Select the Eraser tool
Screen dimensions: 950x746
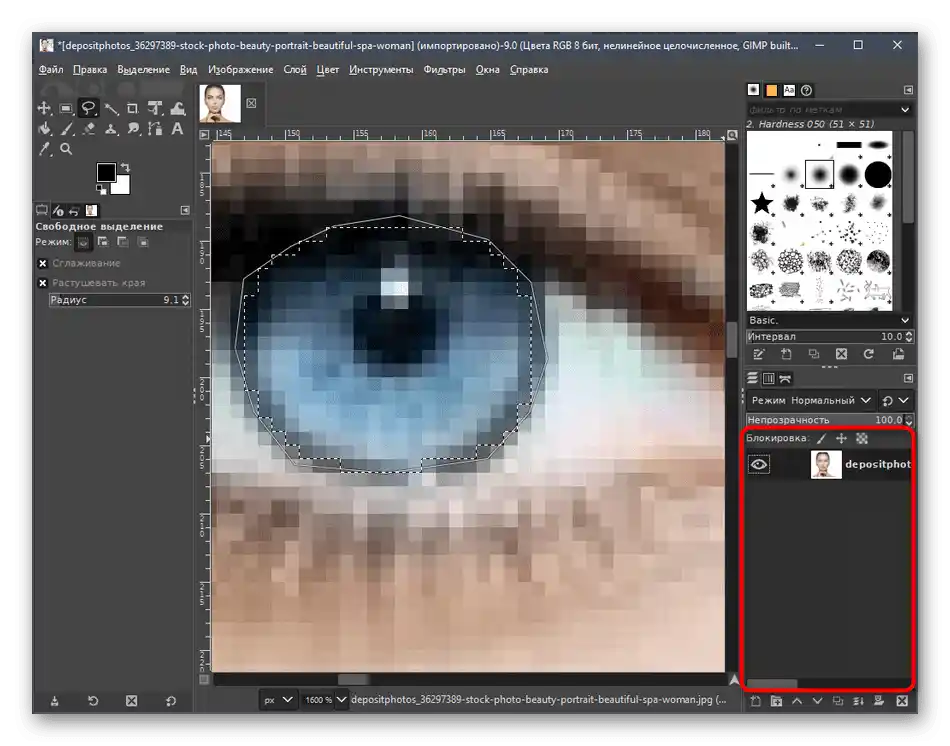(x=89, y=129)
